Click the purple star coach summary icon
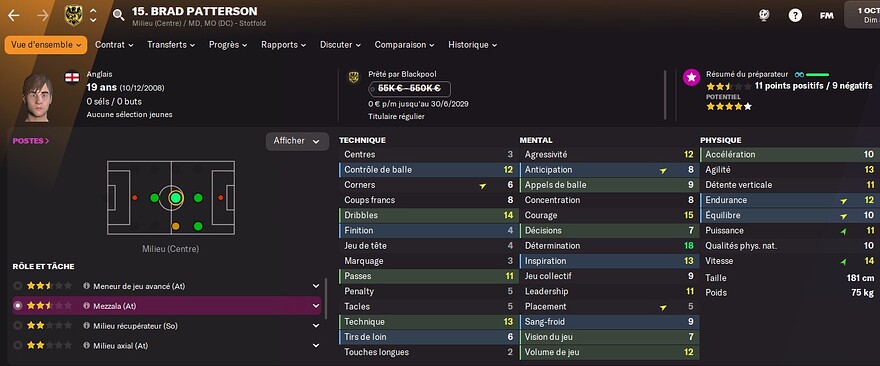Screen dimensions: 880x366 pyautogui.click(x=691, y=77)
